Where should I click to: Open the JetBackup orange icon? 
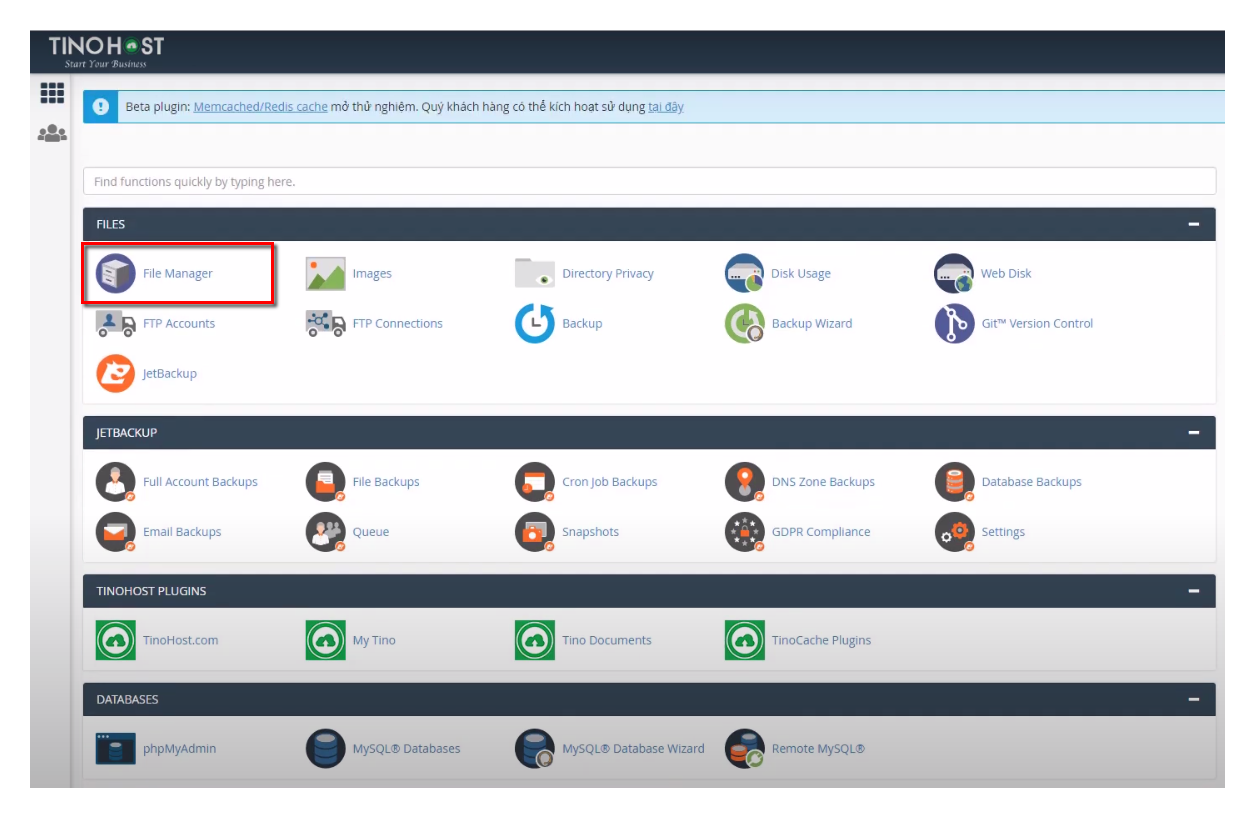(x=115, y=373)
